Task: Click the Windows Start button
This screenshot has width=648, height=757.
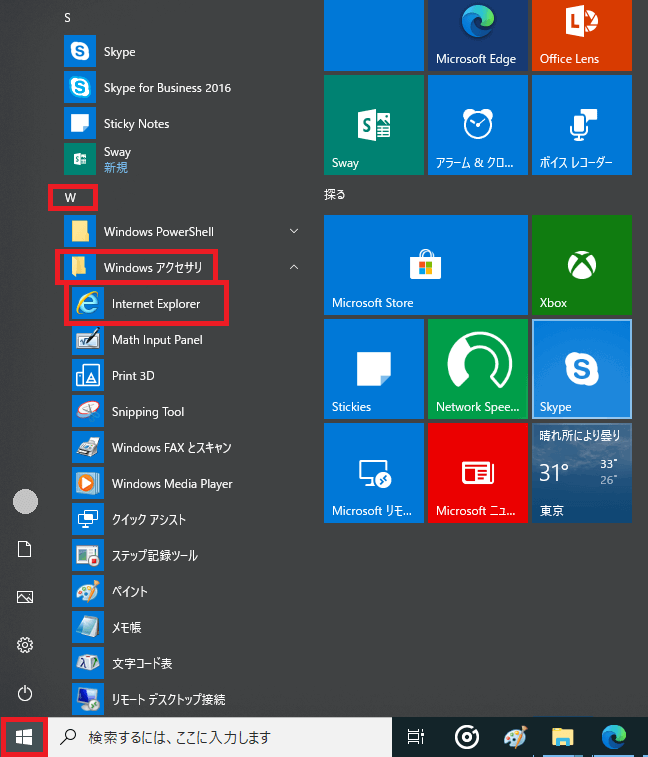Action: click(x=24, y=737)
